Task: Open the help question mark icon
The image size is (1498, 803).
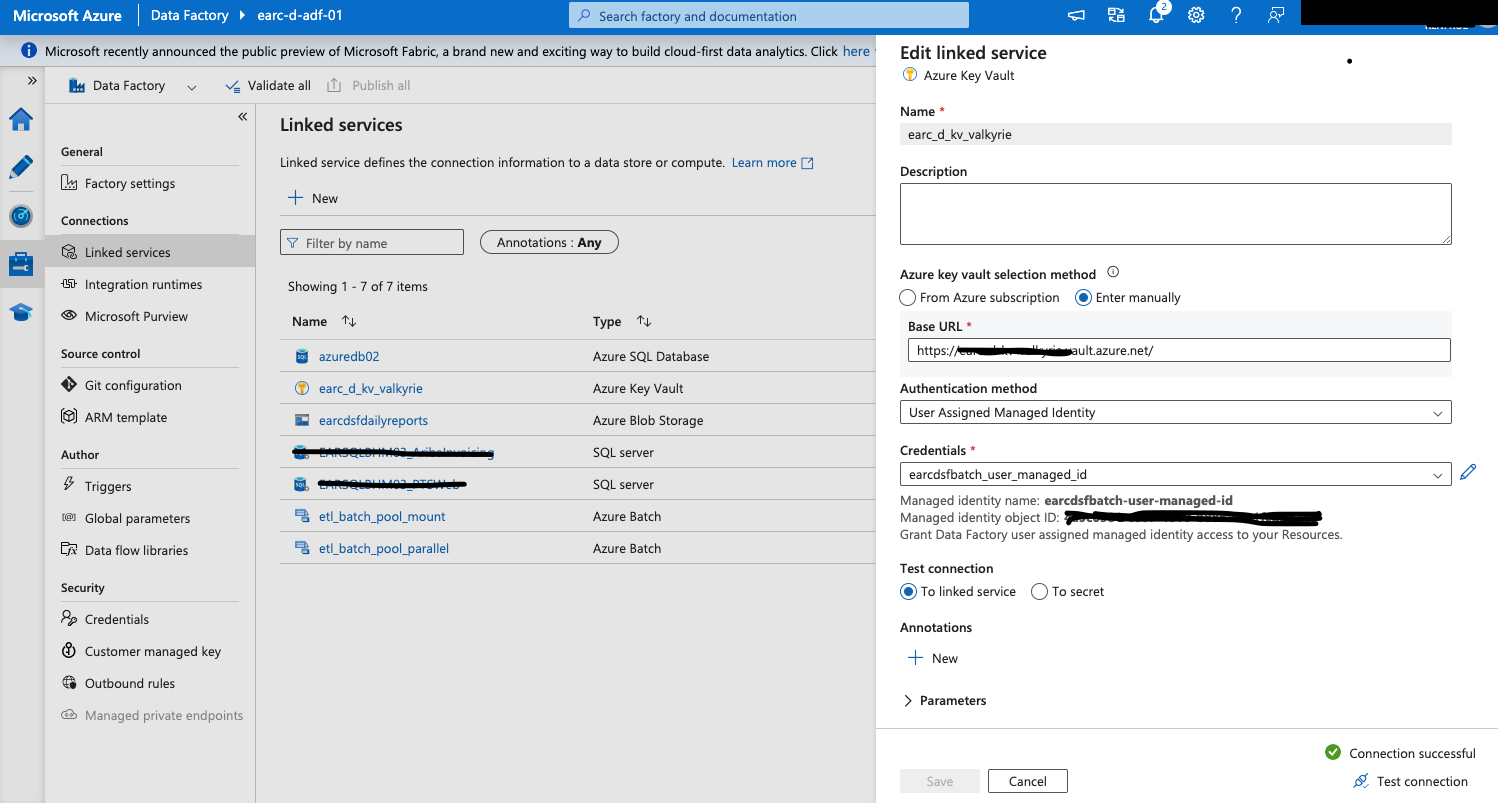Action: coord(1236,15)
